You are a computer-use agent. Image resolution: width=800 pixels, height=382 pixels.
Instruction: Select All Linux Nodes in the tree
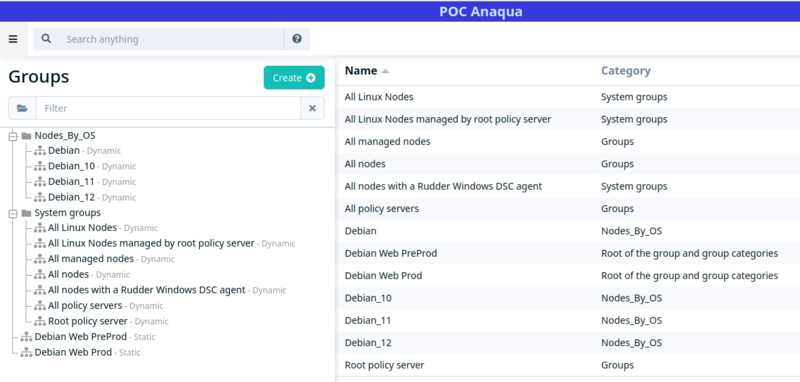pyautogui.click(x=82, y=227)
